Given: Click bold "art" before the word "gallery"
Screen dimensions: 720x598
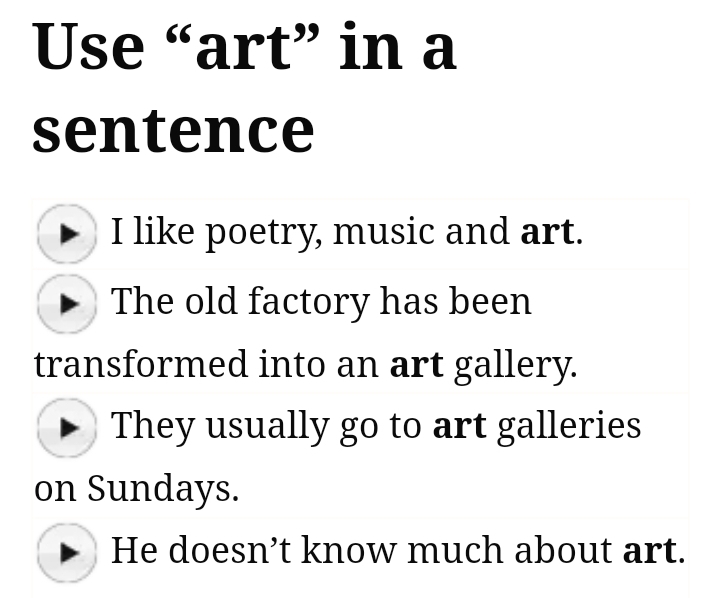Looking at the screenshot, I should point(416,365).
